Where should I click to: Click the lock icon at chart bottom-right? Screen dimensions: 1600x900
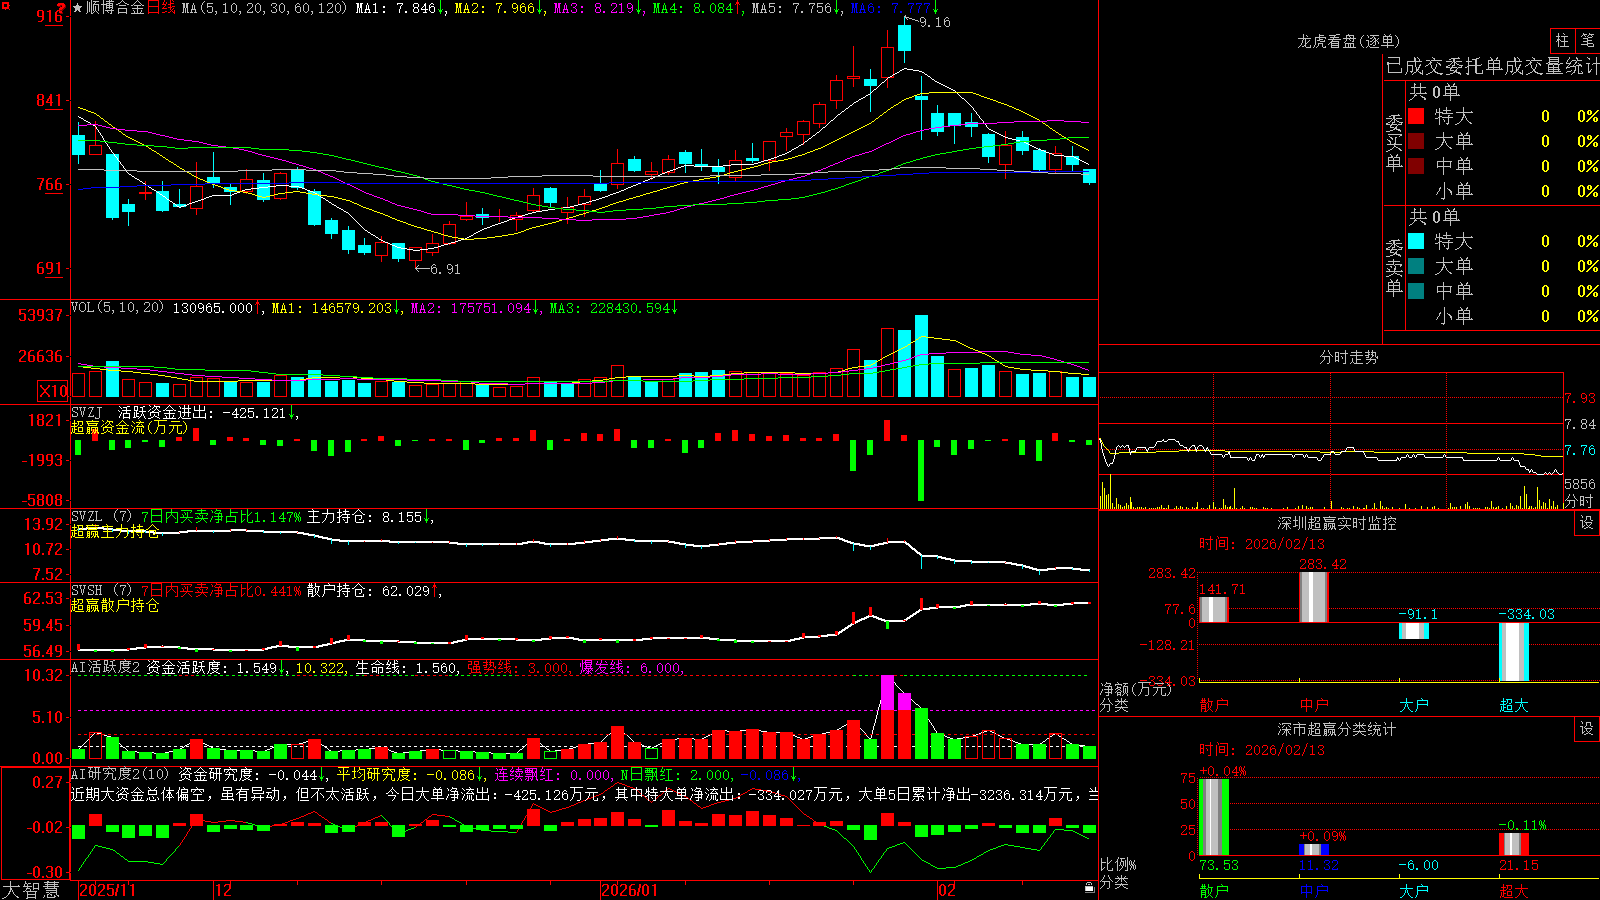tap(1089, 888)
